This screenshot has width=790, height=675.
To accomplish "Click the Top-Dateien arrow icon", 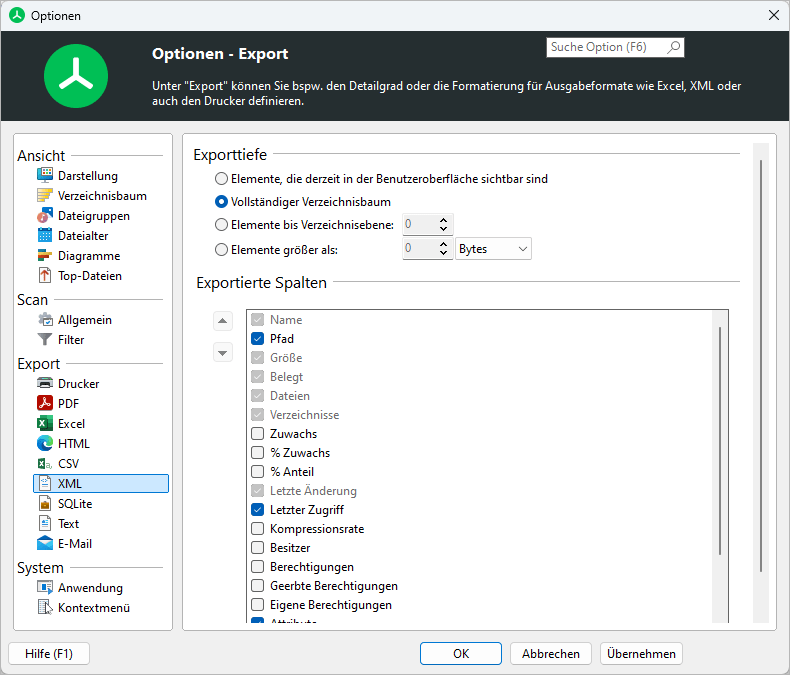I will [x=45, y=276].
